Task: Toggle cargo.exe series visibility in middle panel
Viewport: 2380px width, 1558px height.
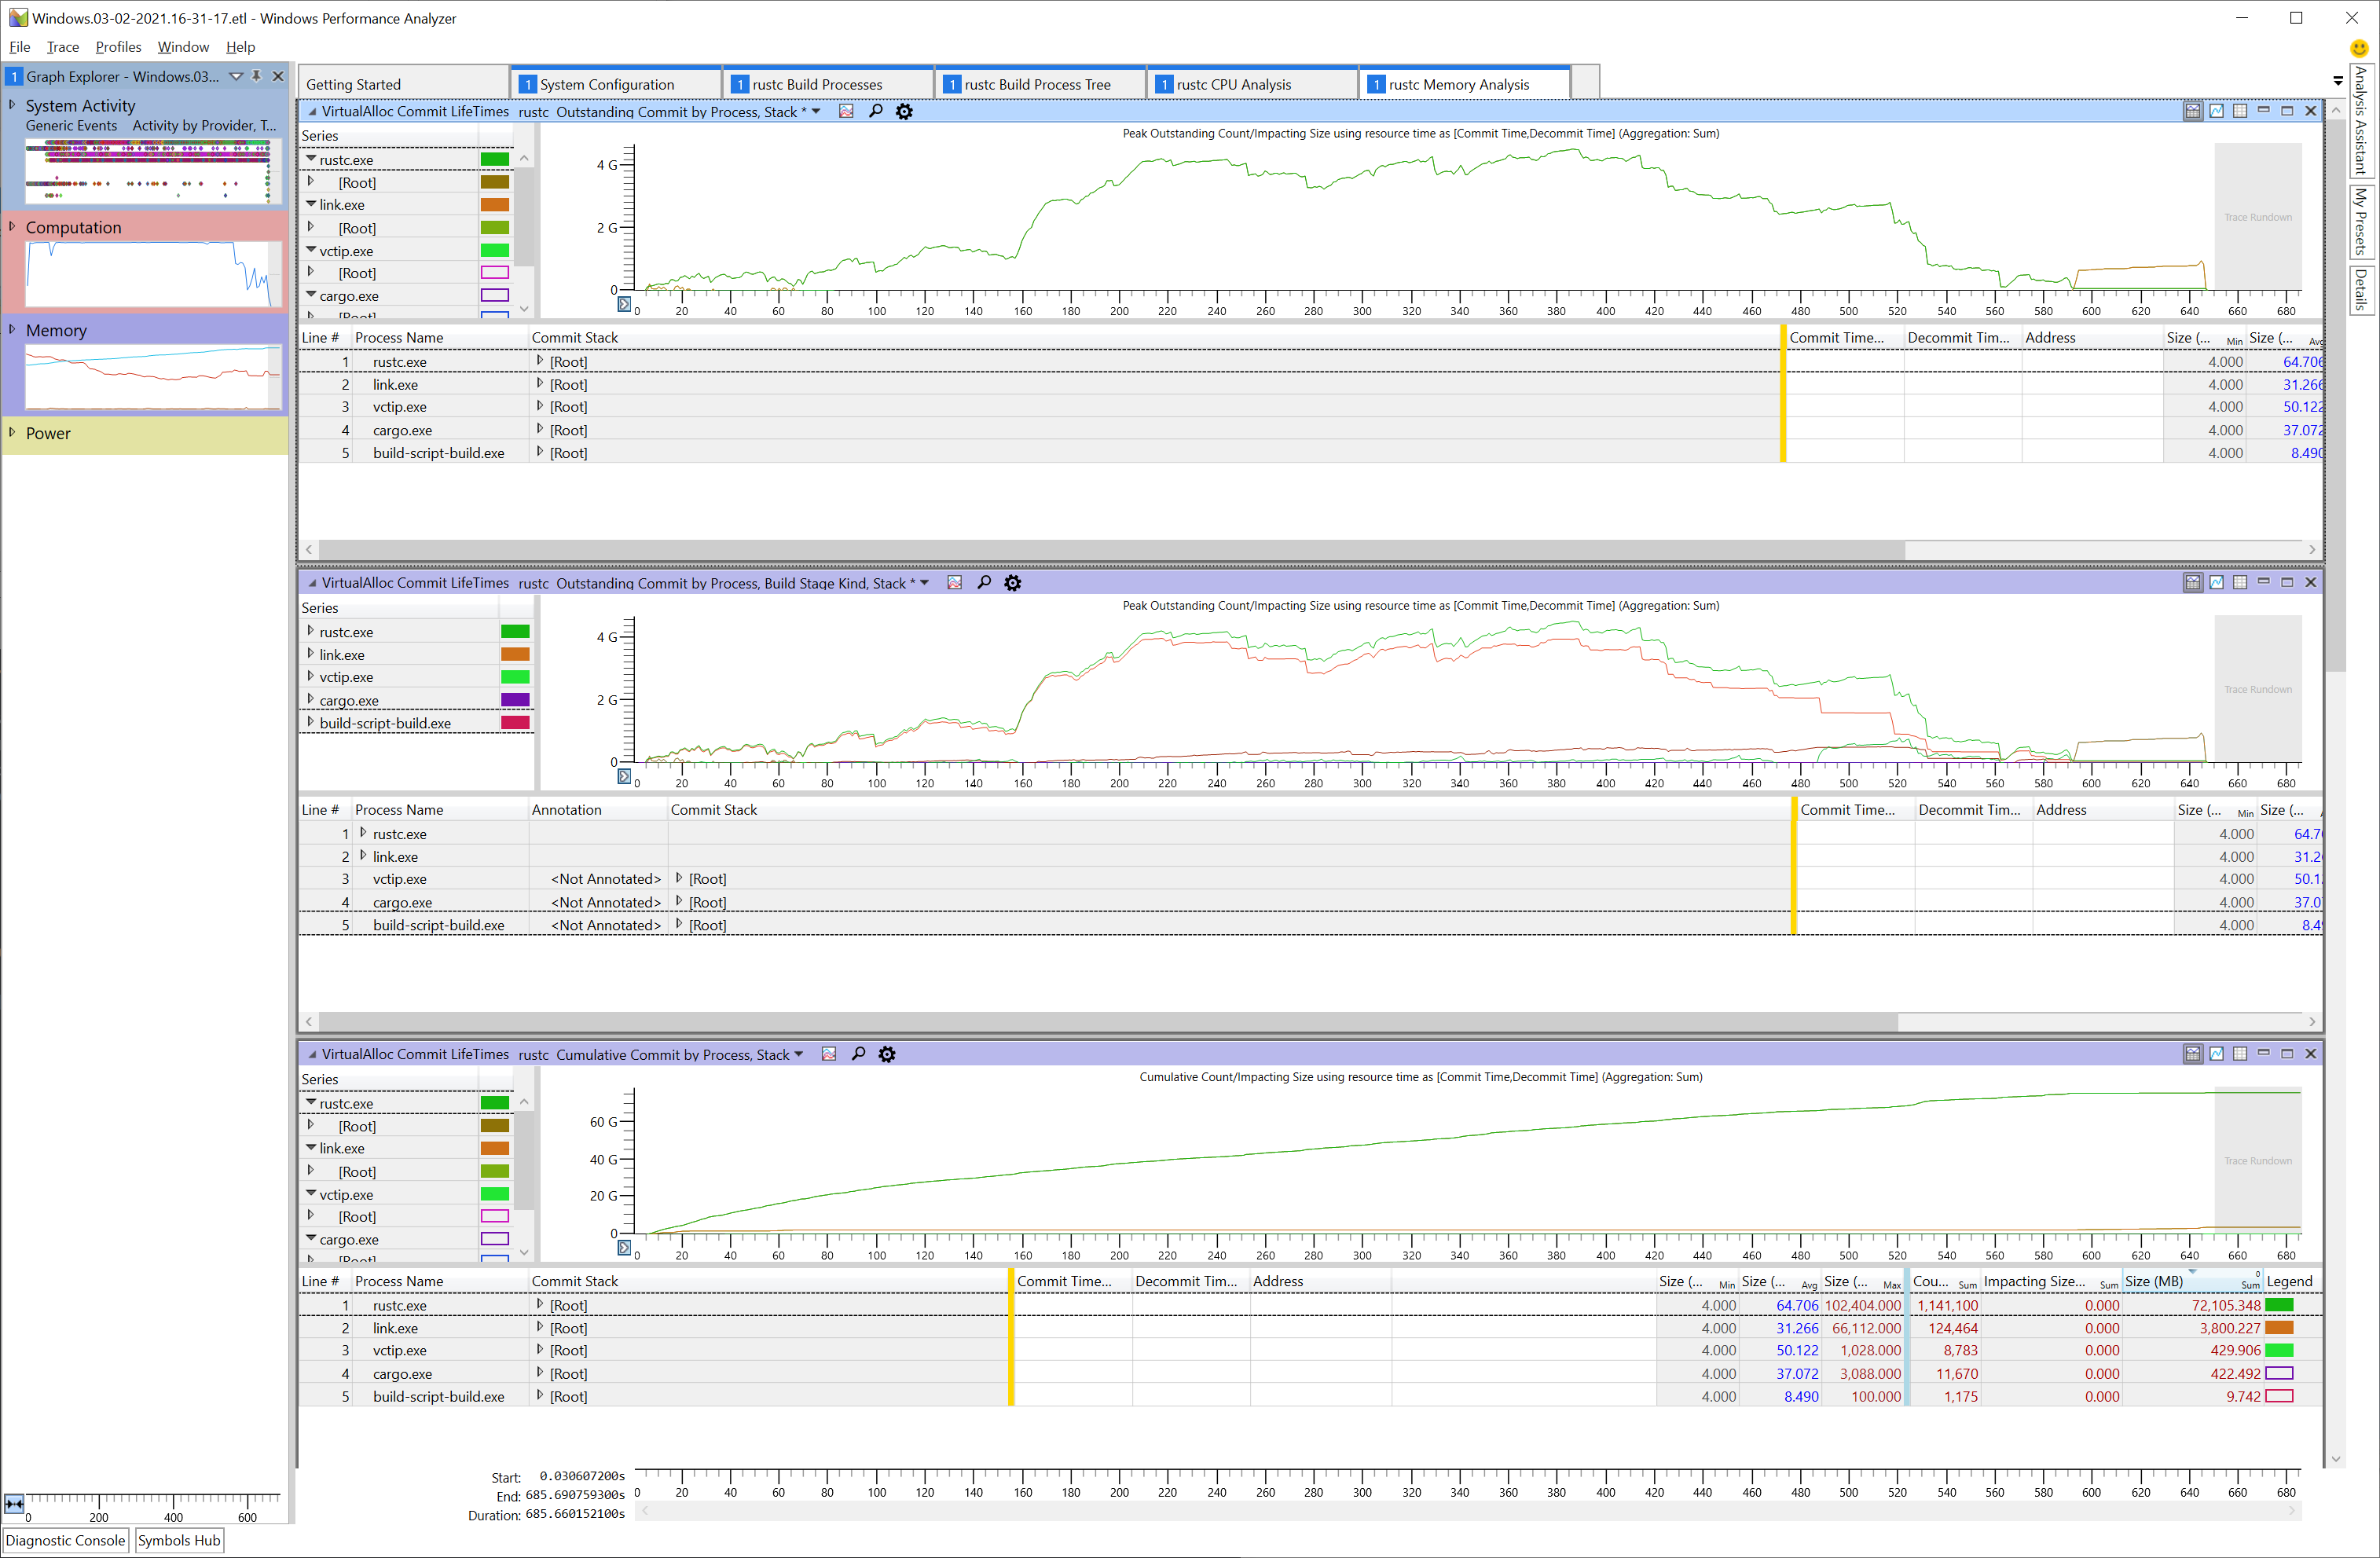Action: click(x=515, y=700)
